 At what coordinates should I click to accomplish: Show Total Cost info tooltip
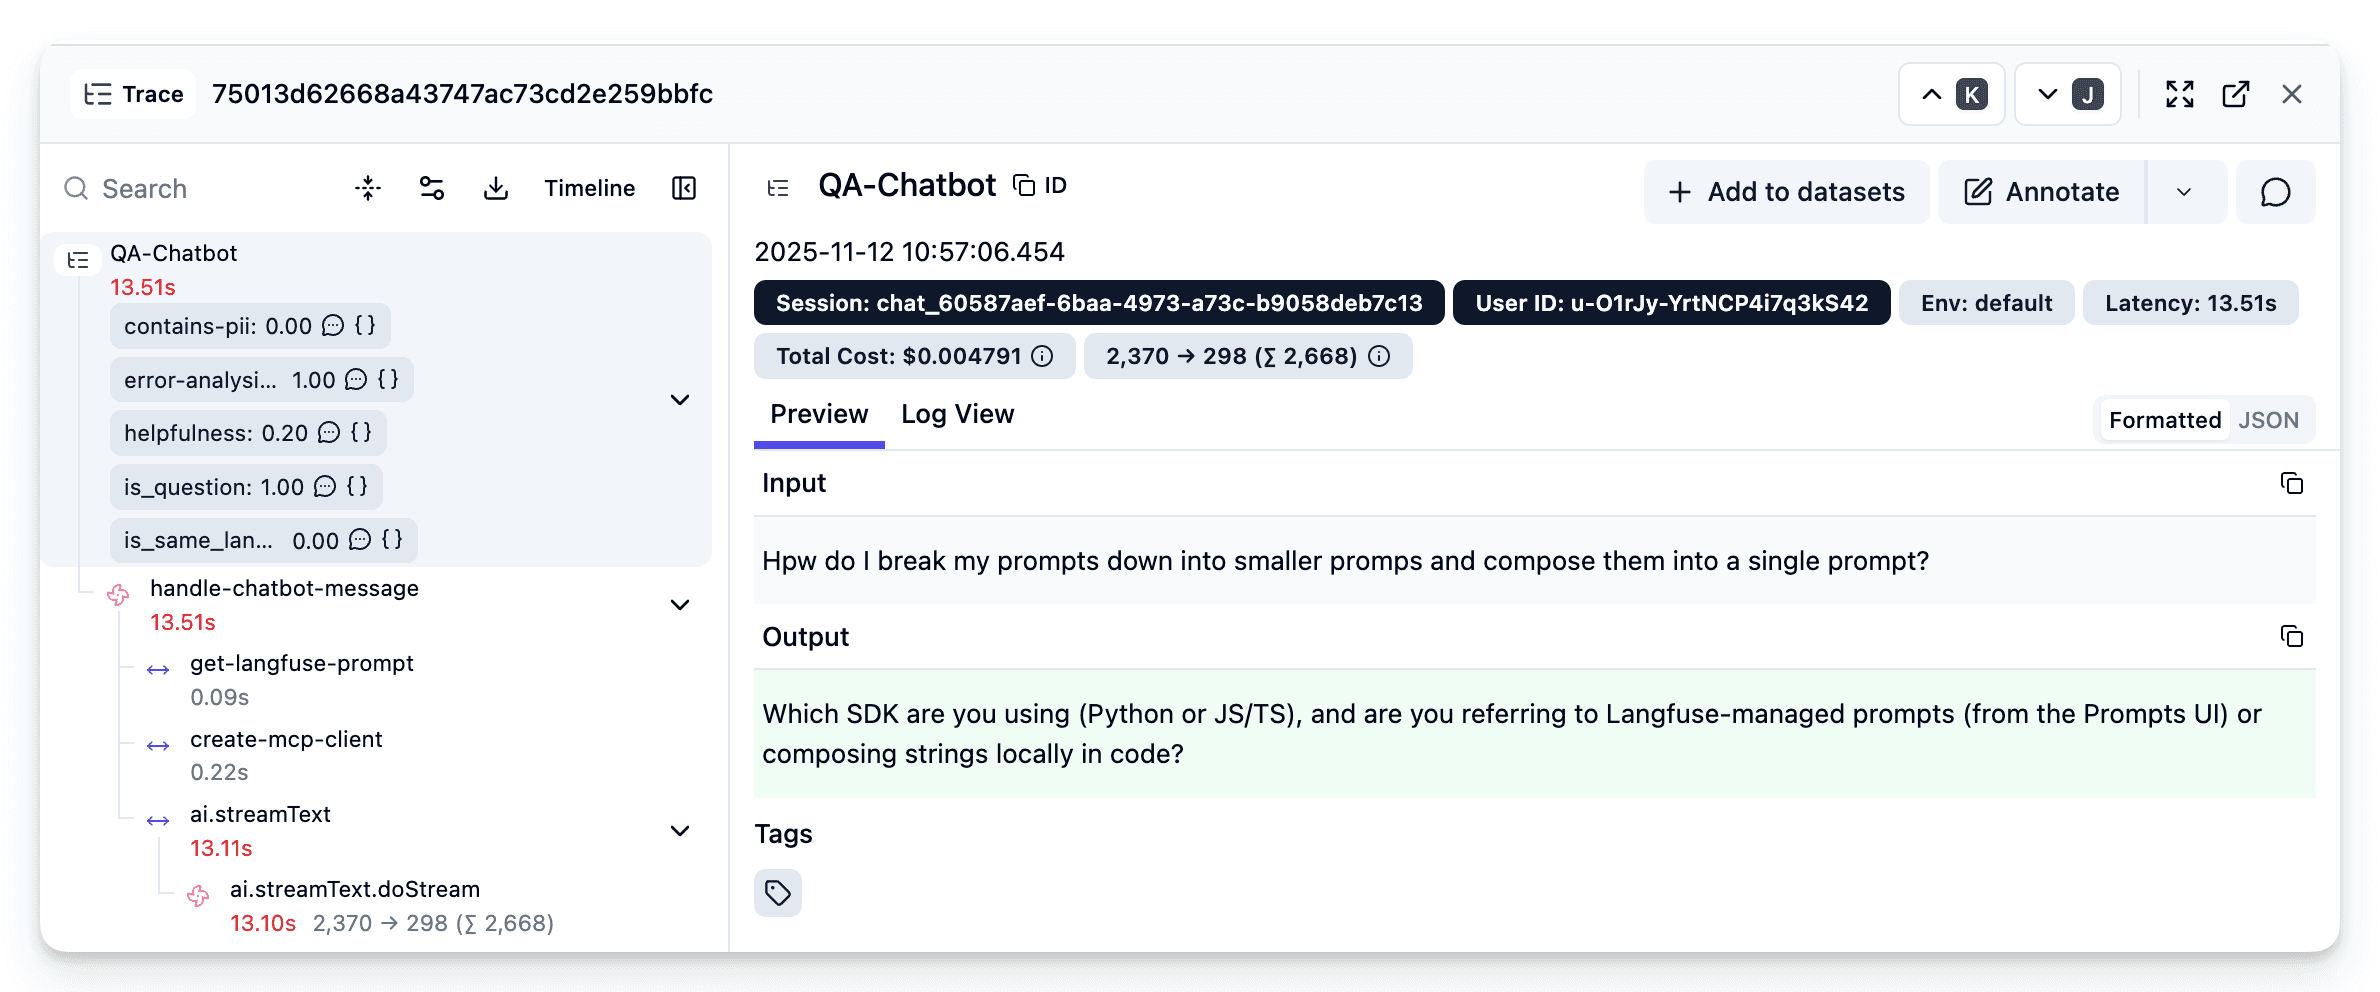click(x=1041, y=356)
